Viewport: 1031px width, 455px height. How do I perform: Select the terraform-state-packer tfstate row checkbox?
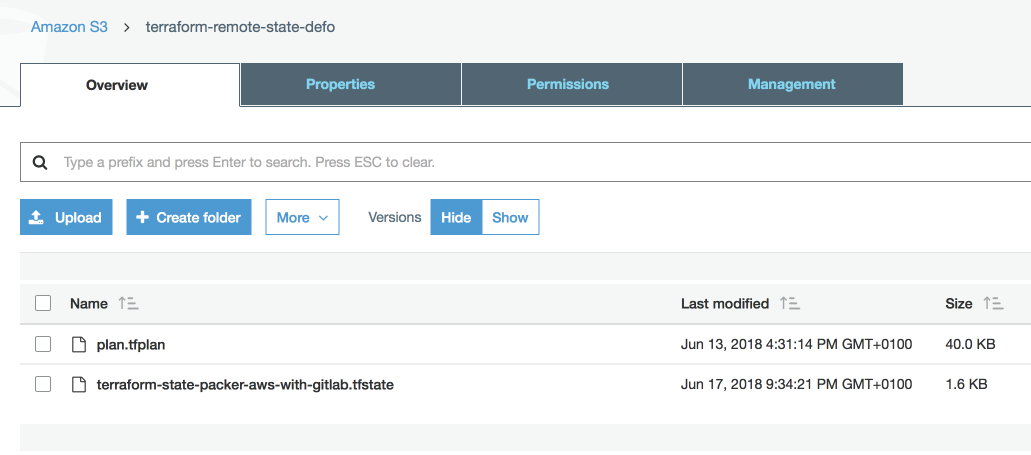coord(43,384)
